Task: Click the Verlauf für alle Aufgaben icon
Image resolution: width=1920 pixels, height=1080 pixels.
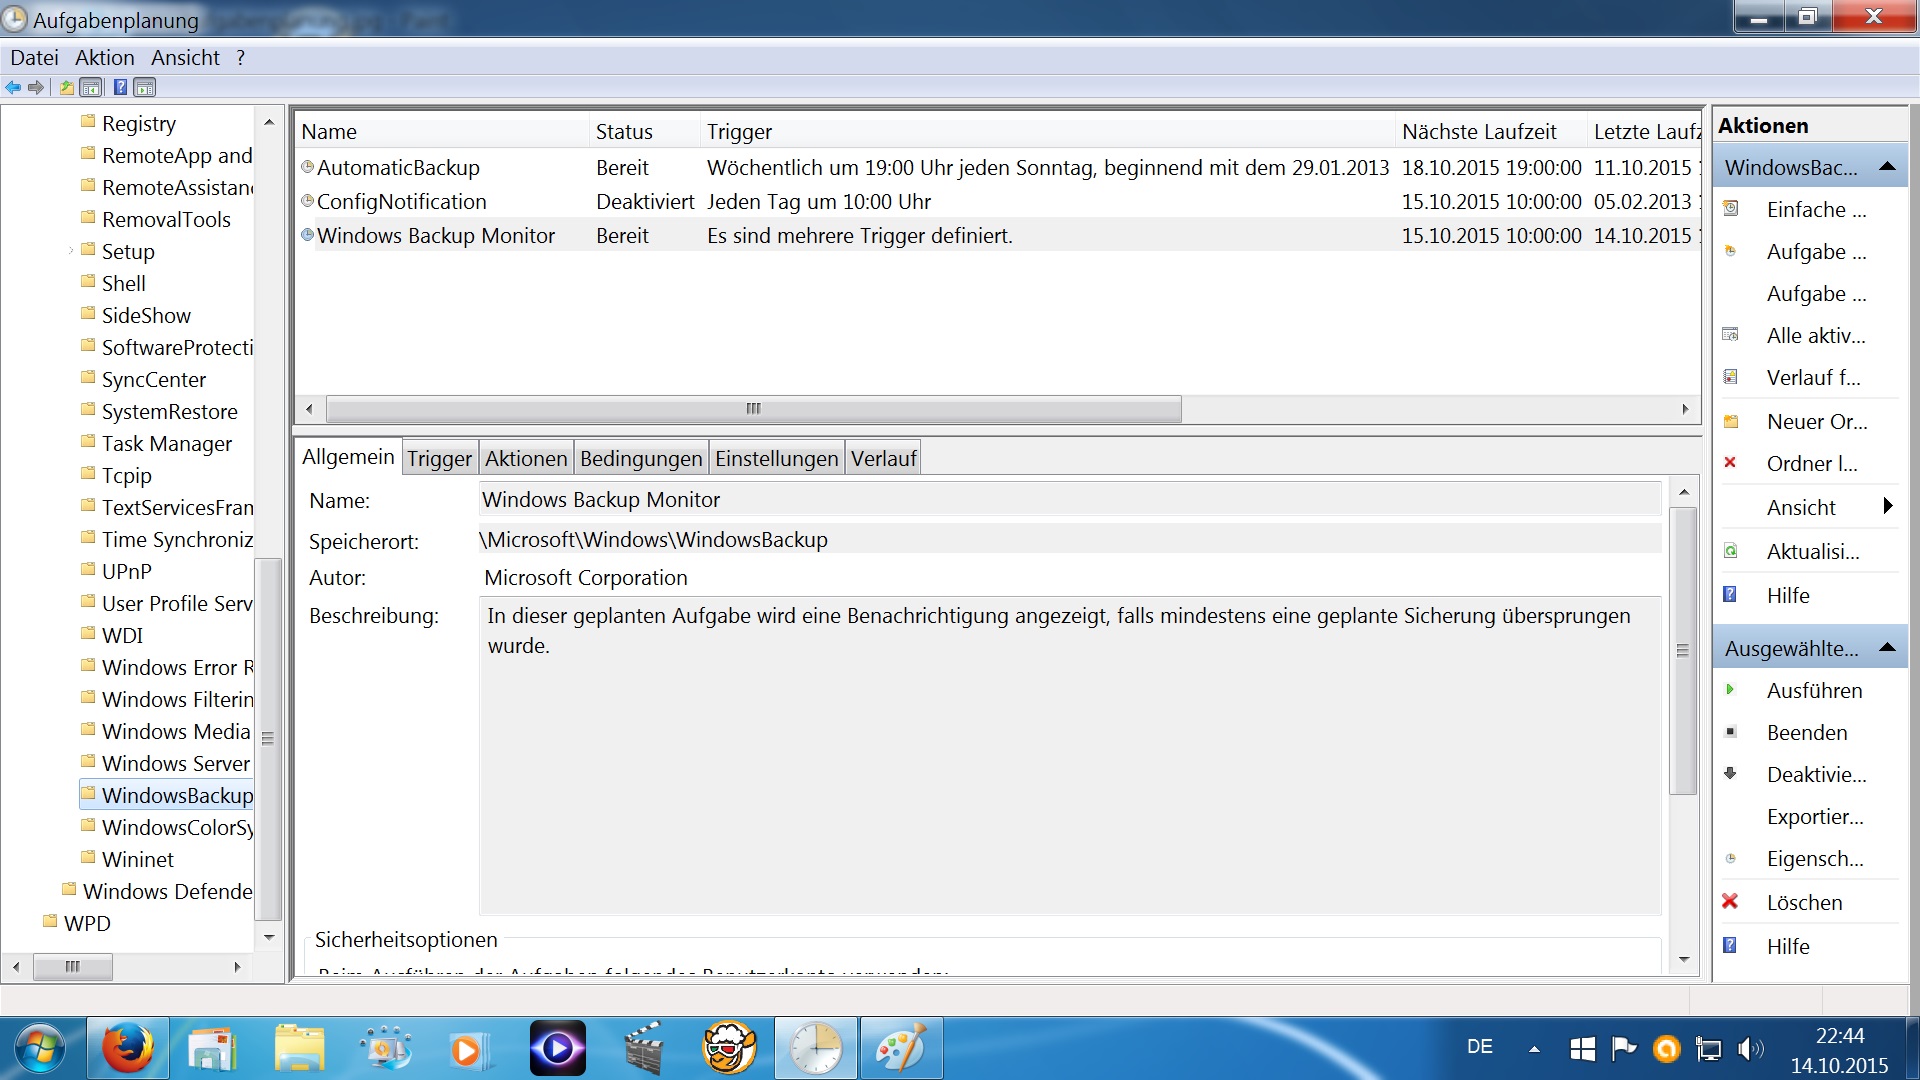Action: click(1731, 377)
